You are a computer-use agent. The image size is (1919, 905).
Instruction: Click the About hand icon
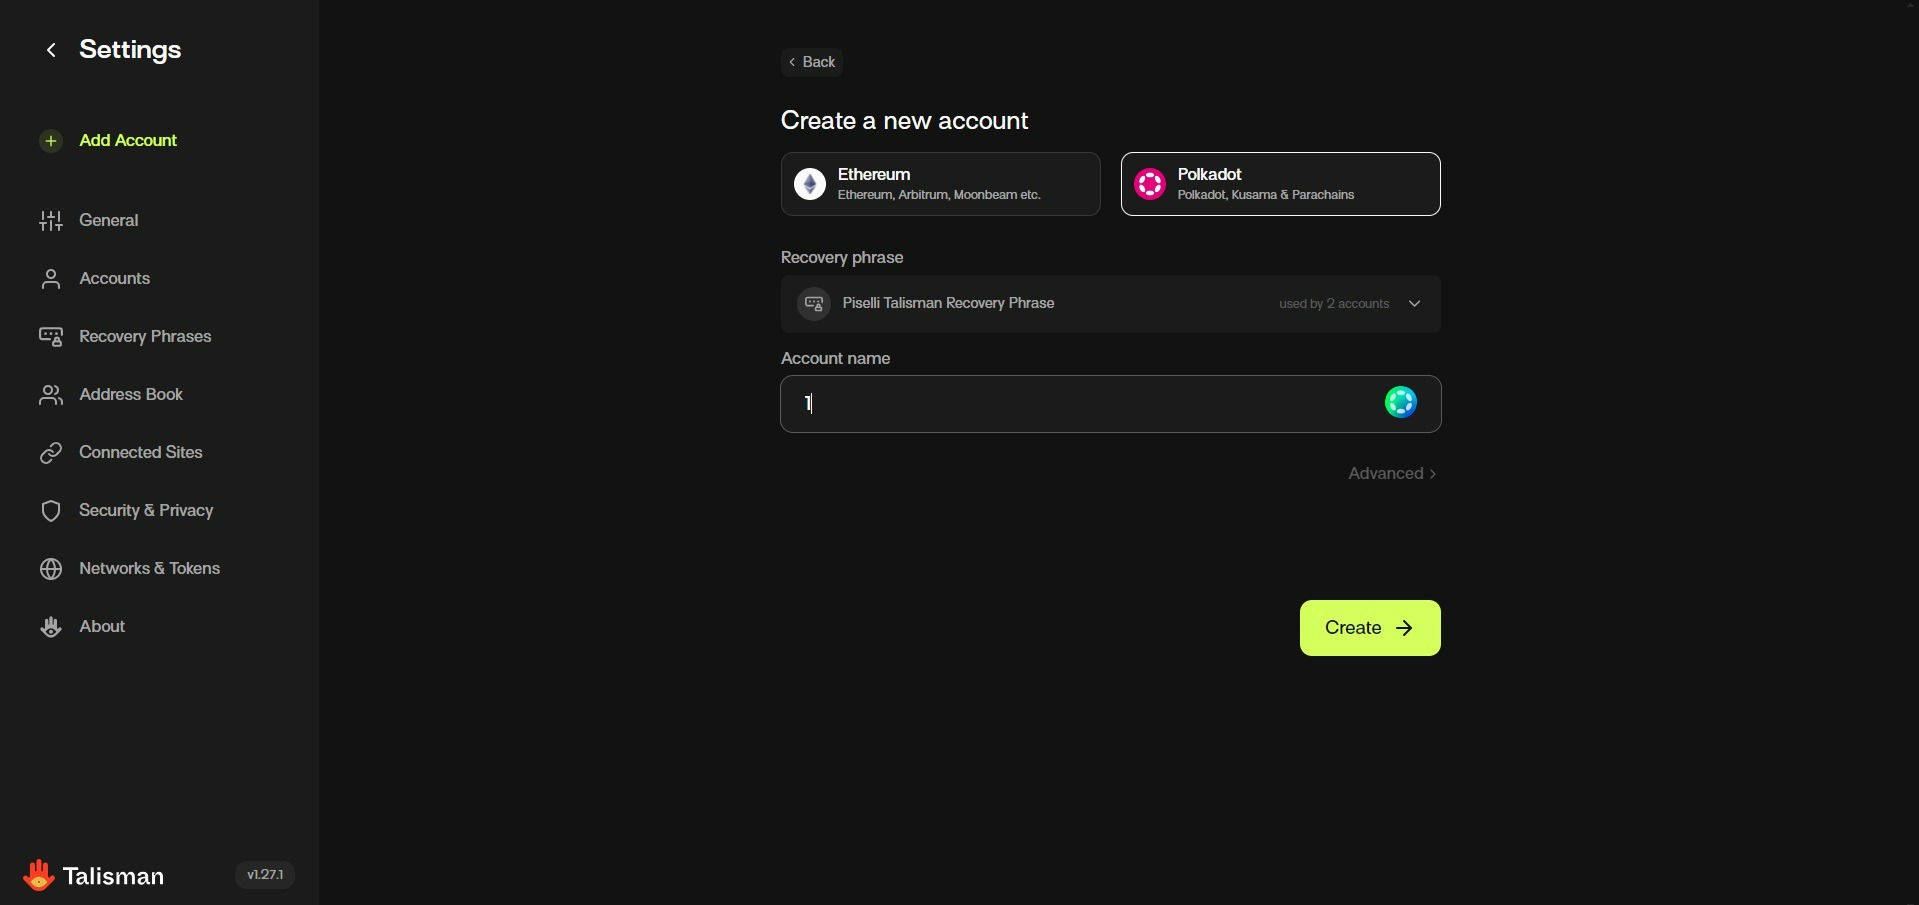point(51,627)
